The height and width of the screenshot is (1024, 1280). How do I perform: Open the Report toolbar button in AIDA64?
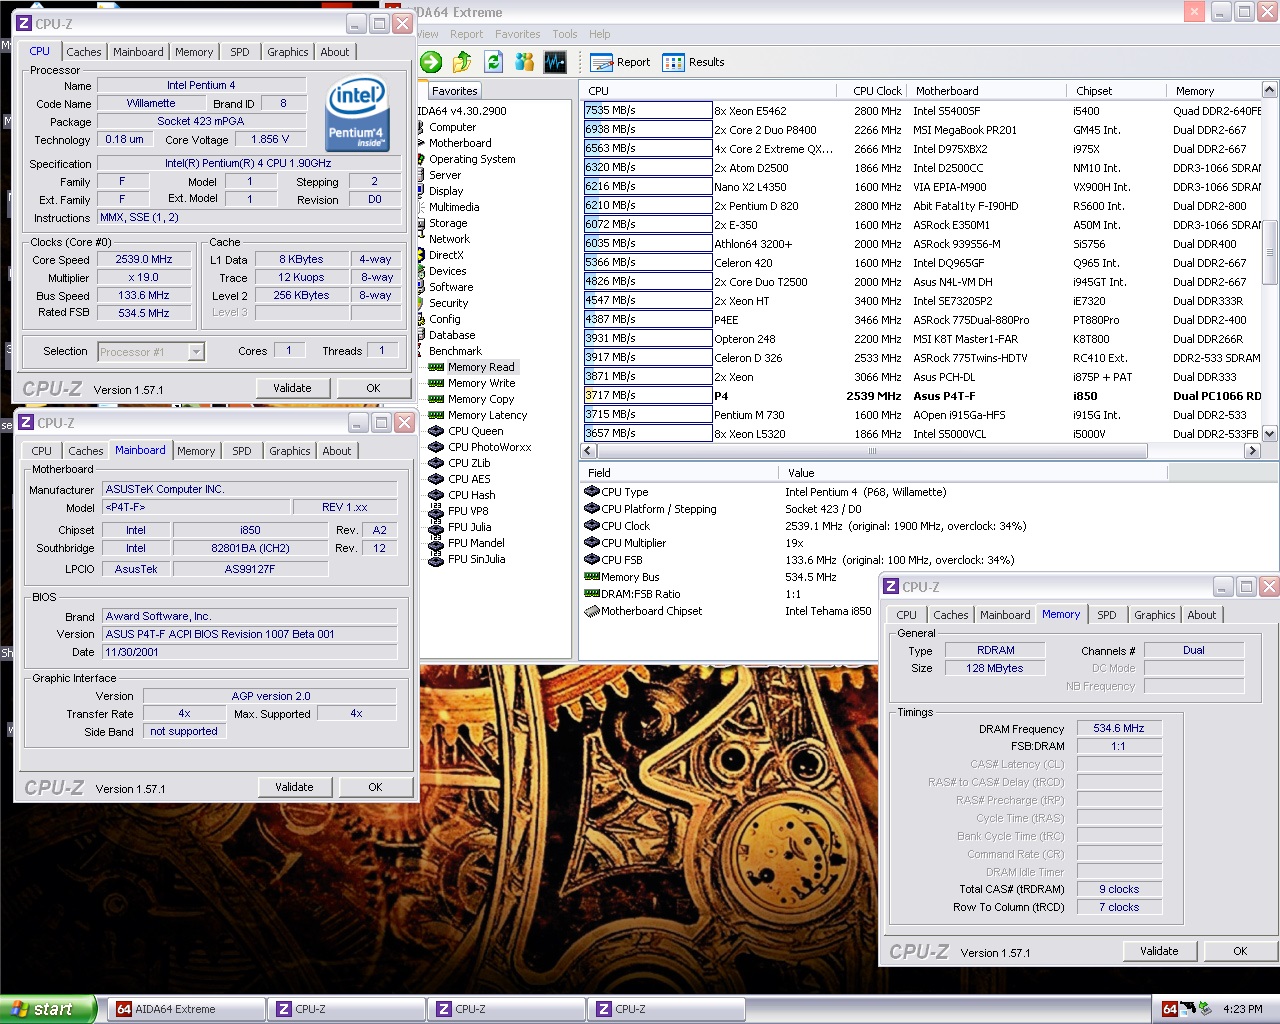[x=620, y=62]
